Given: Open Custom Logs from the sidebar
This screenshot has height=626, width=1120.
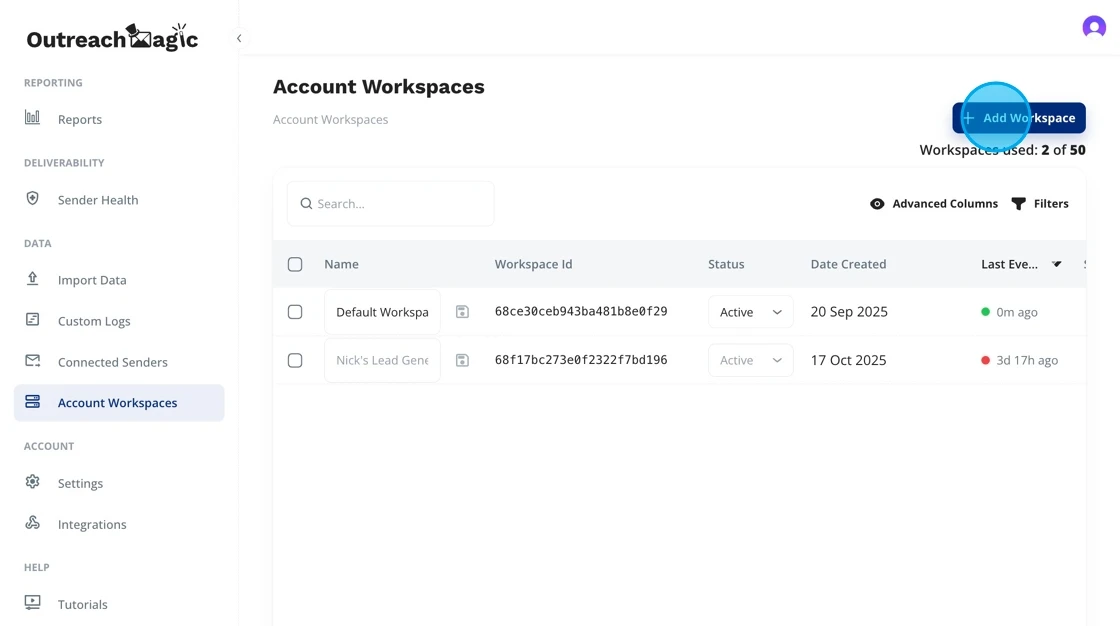Looking at the screenshot, I should click(x=32, y=320).
